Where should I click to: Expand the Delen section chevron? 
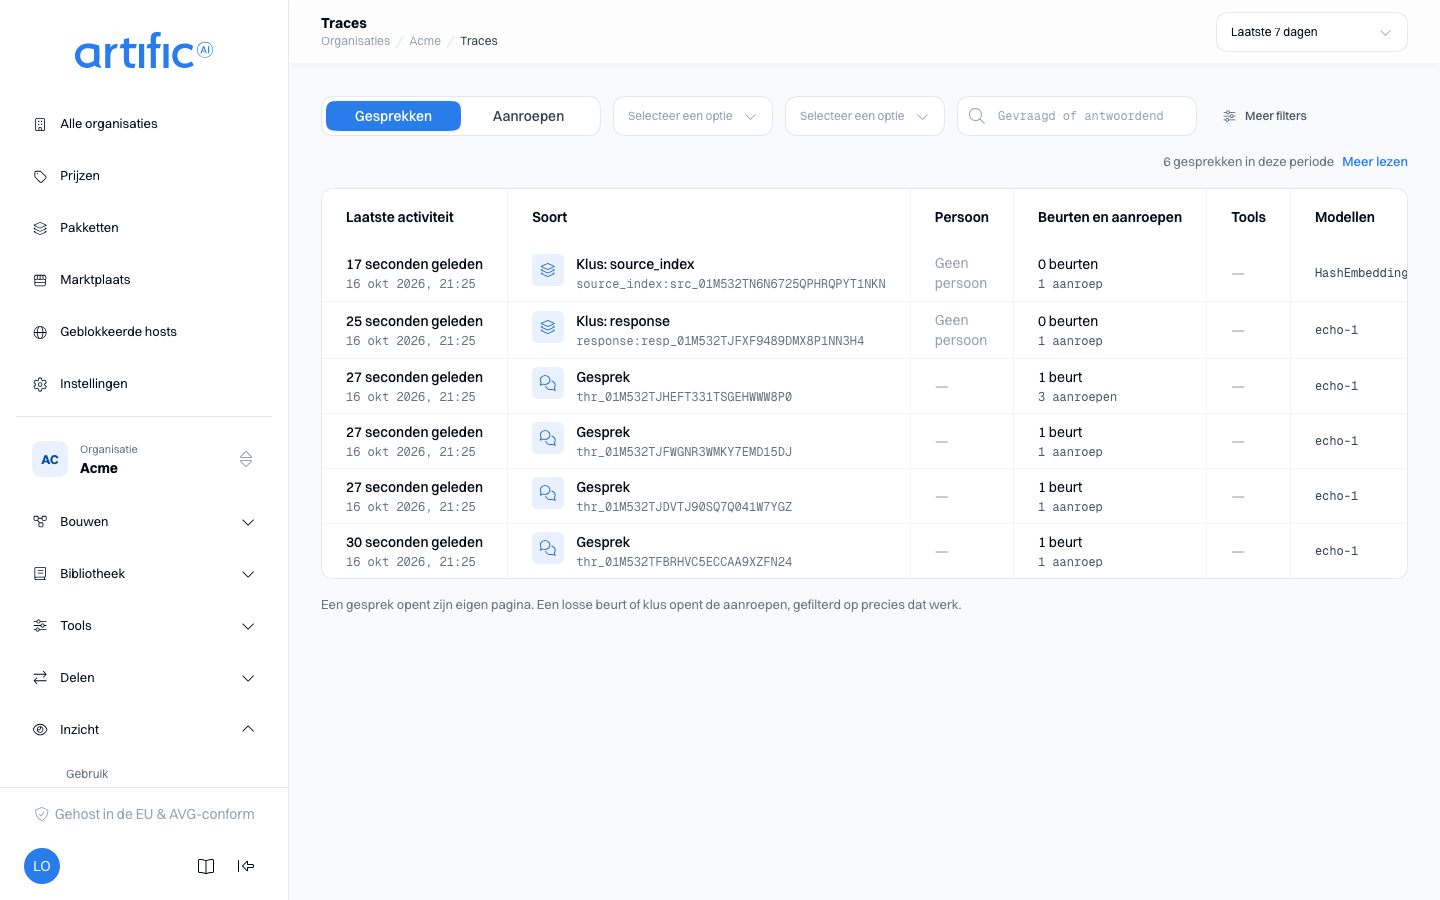[248, 678]
